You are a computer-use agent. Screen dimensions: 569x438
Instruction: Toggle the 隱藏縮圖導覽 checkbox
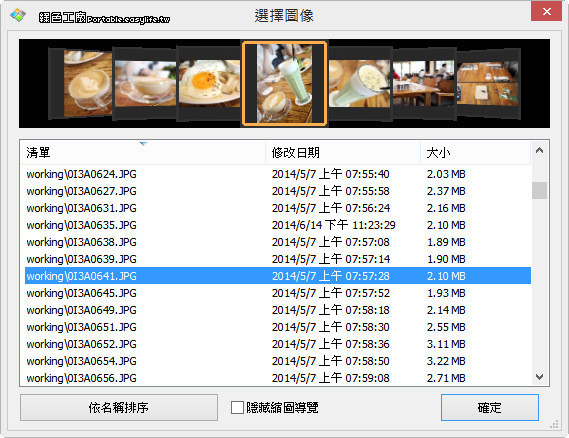point(237,407)
